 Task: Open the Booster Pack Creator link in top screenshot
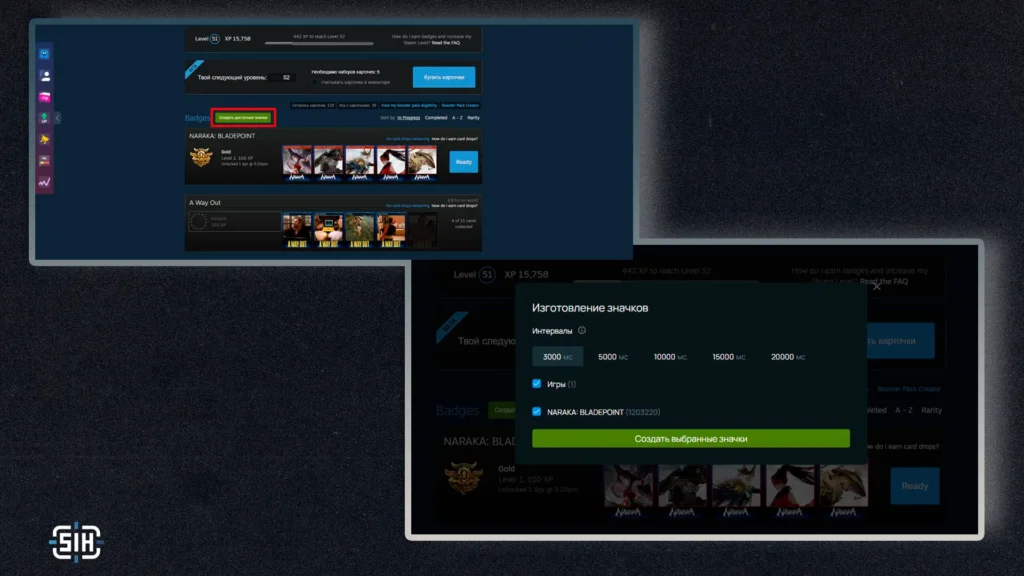pyautogui.click(x=460, y=105)
